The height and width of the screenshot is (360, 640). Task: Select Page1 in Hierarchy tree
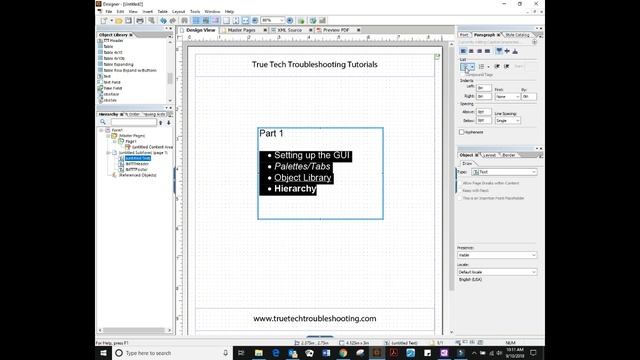pyautogui.click(x=131, y=141)
